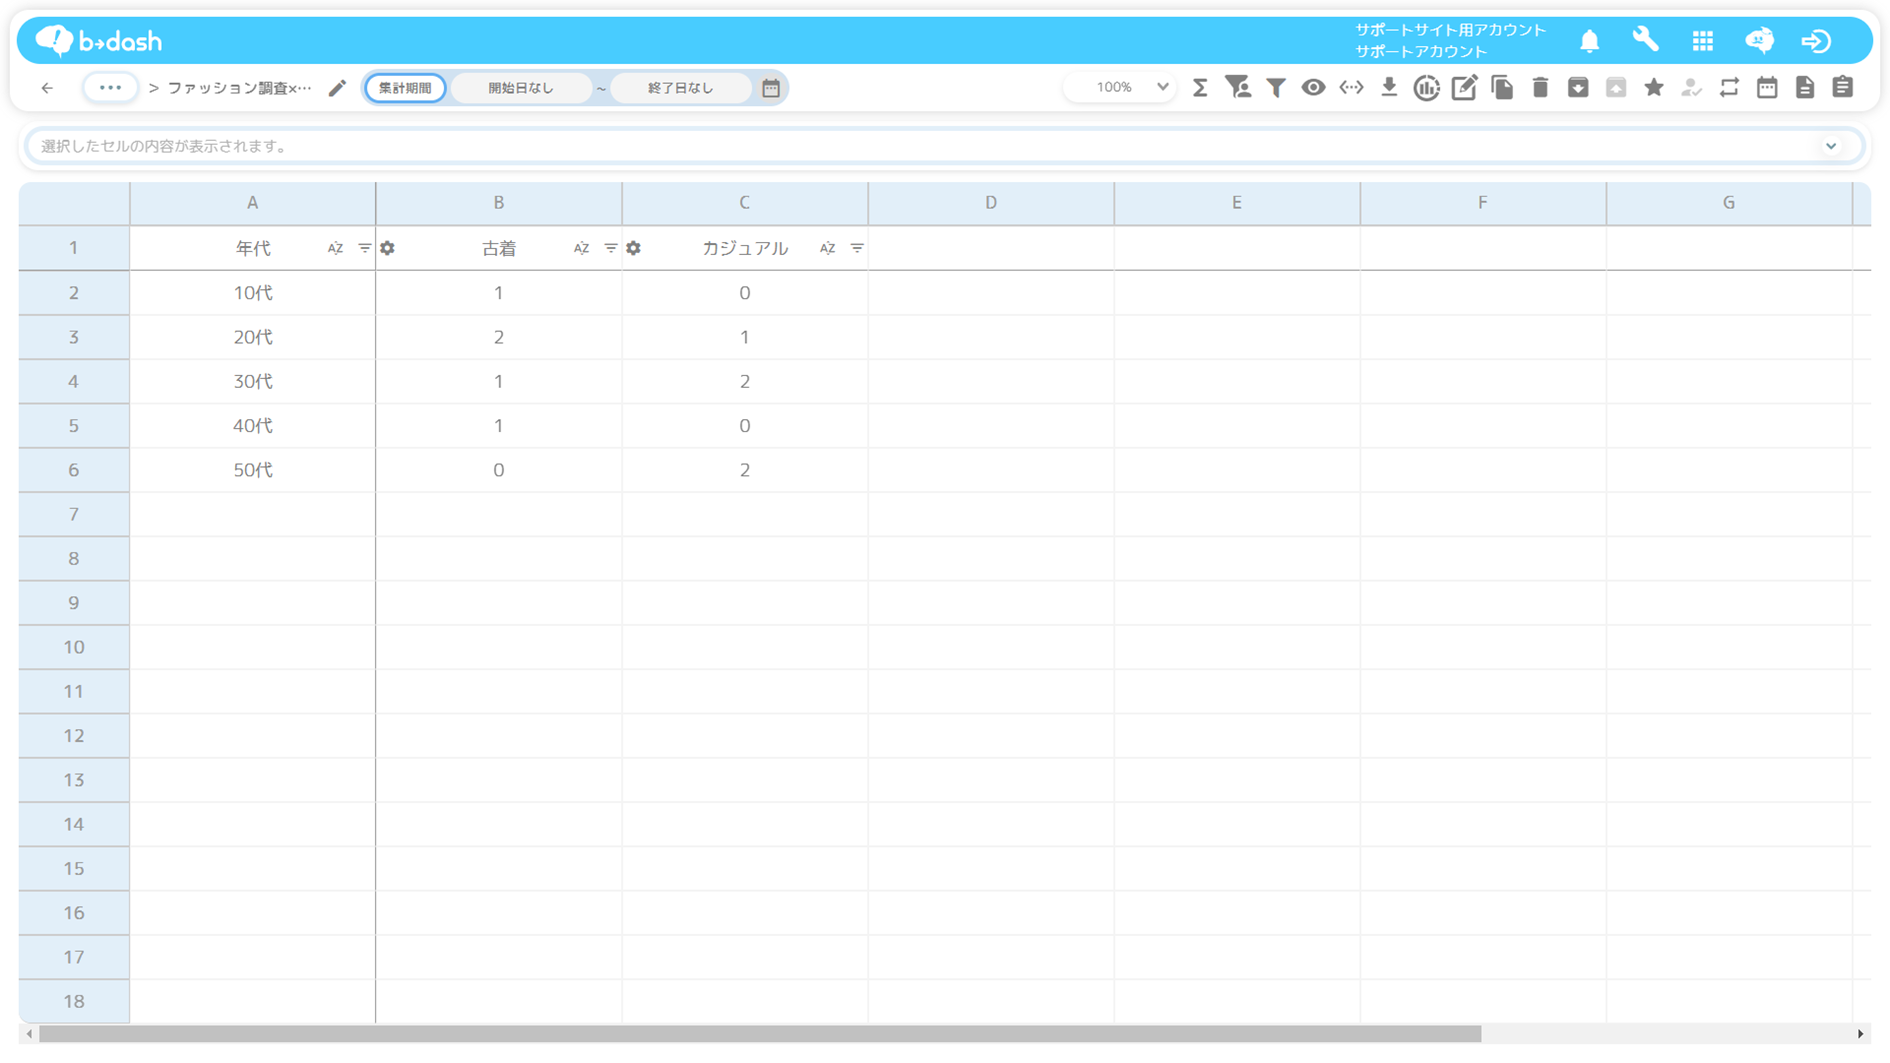Sort the 年代 column A-Z
This screenshot has width=1890, height=1063.
pos(335,248)
